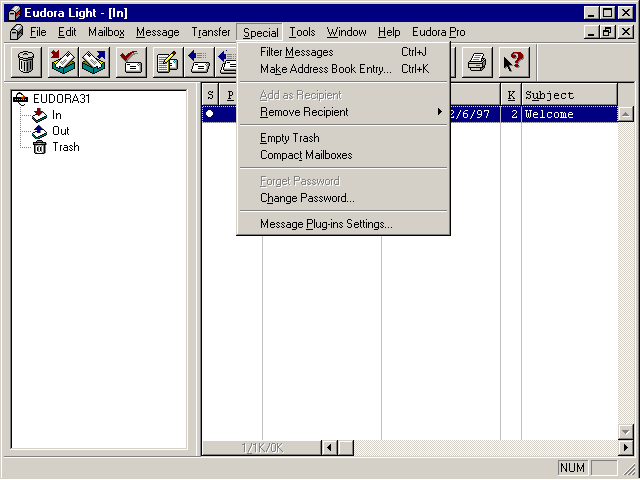Viewport: 640px width, 480px height.
Task: Choose Compact Mailboxes
Action: click(343, 155)
